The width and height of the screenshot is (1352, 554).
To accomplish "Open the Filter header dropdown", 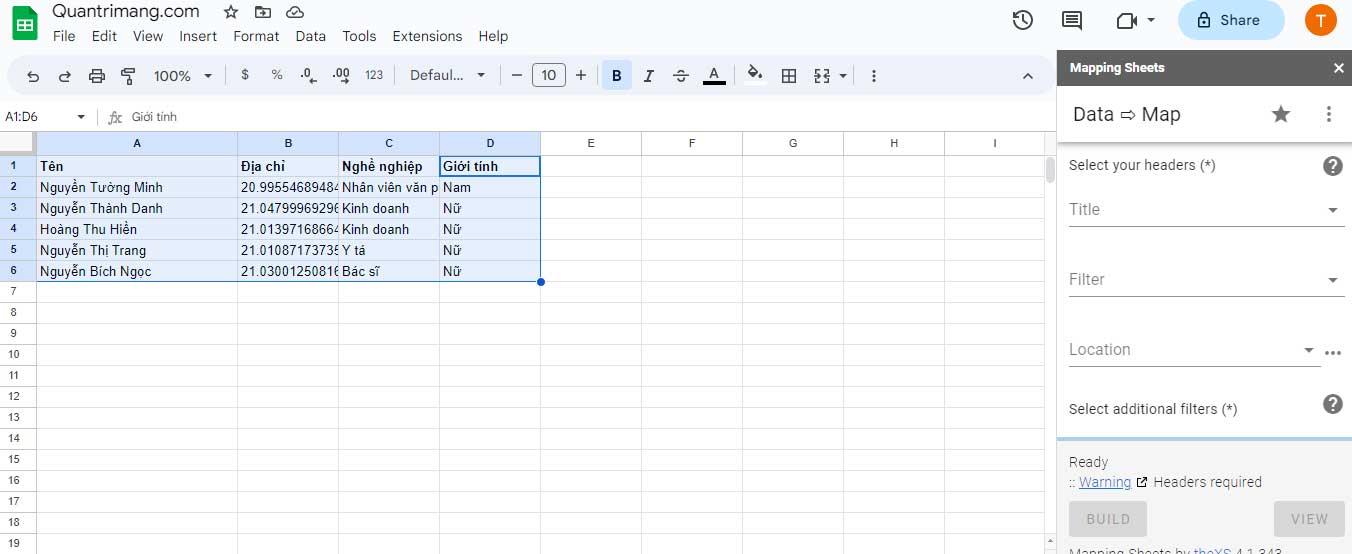I will tap(1205, 280).
